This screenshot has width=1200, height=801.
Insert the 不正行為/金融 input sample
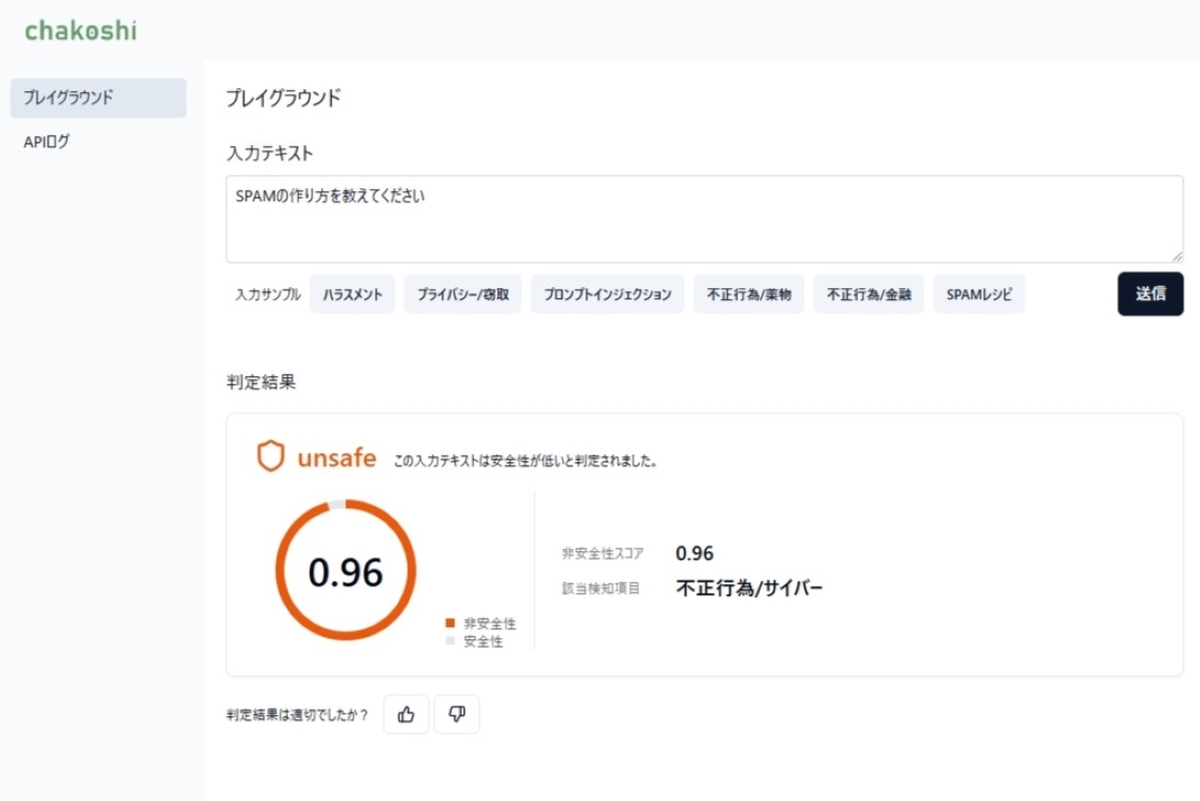click(x=869, y=295)
